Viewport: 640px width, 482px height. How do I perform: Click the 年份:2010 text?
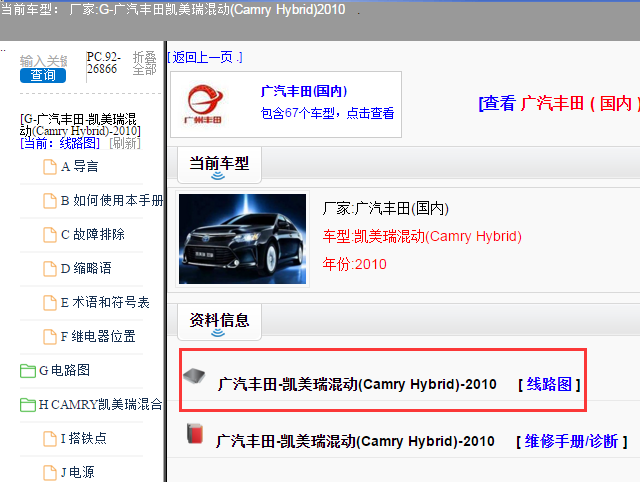coord(354,264)
